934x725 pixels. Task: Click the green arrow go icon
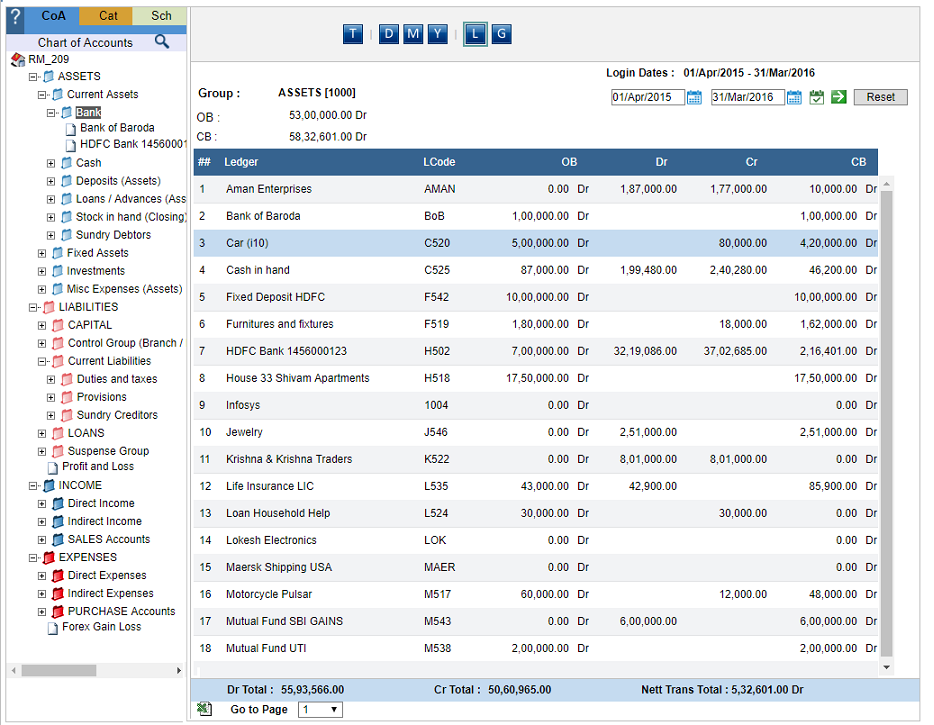pyautogui.click(x=839, y=97)
